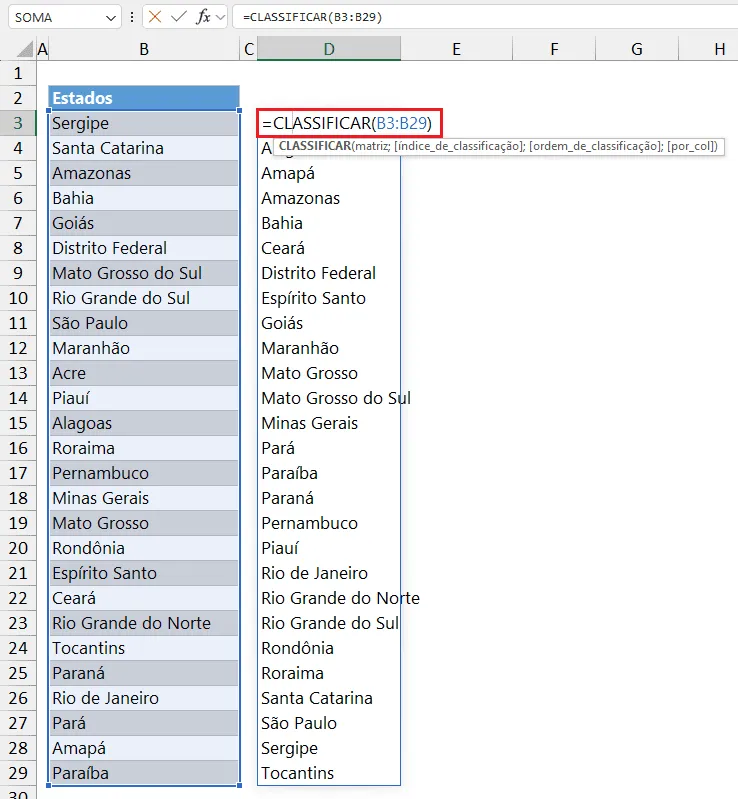Image resolution: width=738 pixels, height=799 pixels.
Task: Select São Paulo cell in column D
Action: click(x=329, y=723)
